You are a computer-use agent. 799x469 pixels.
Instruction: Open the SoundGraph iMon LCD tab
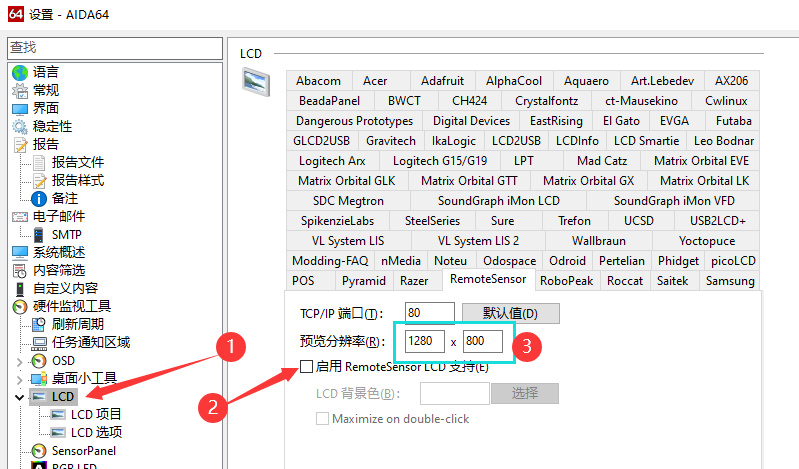[x=498, y=201]
